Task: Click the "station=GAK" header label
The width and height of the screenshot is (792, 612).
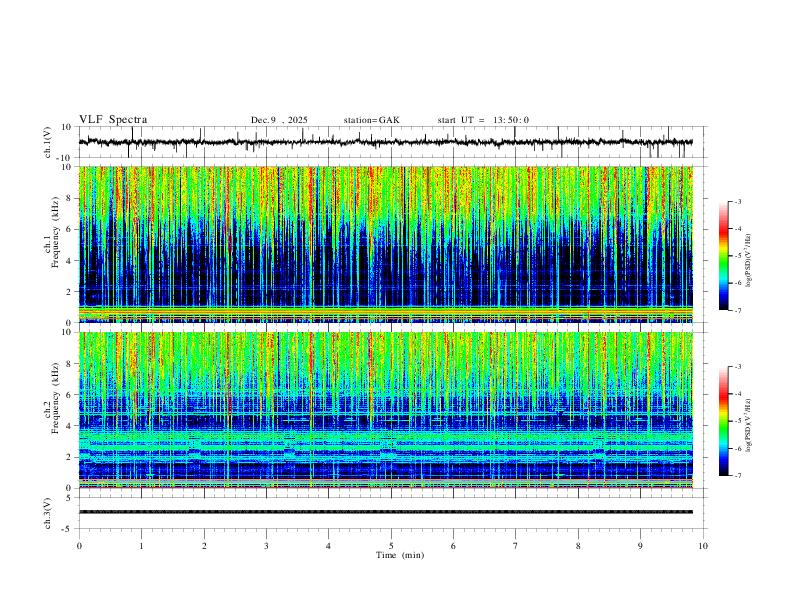Action: (371, 120)
